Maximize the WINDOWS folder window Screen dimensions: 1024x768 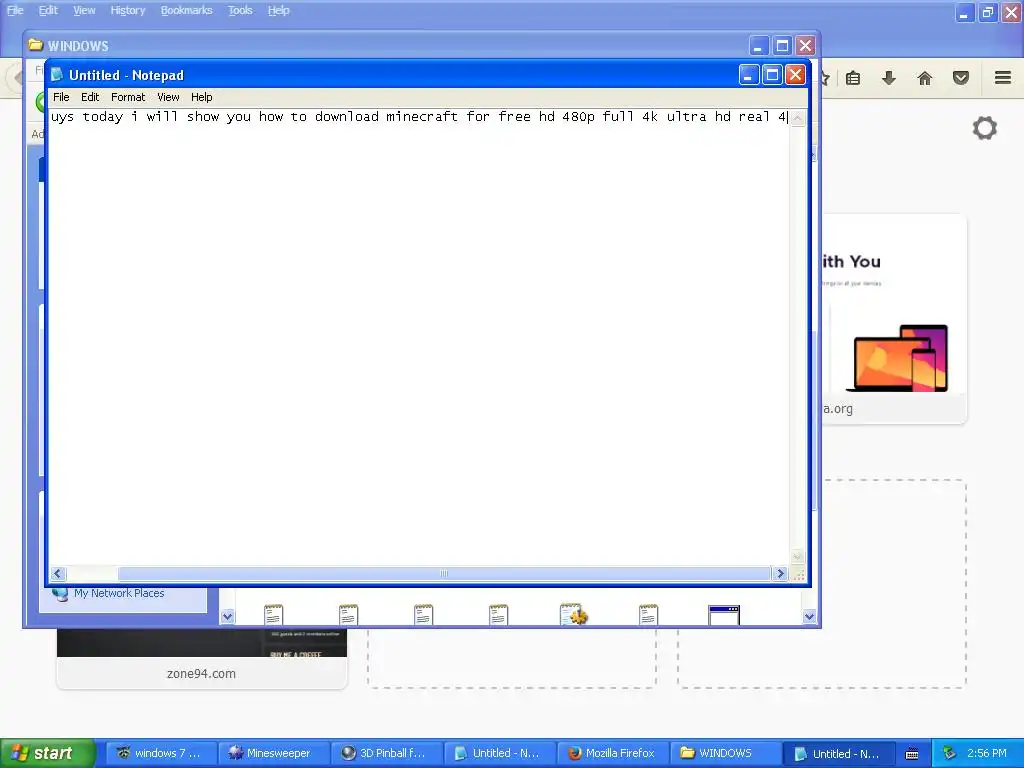(x=782, y=45)
